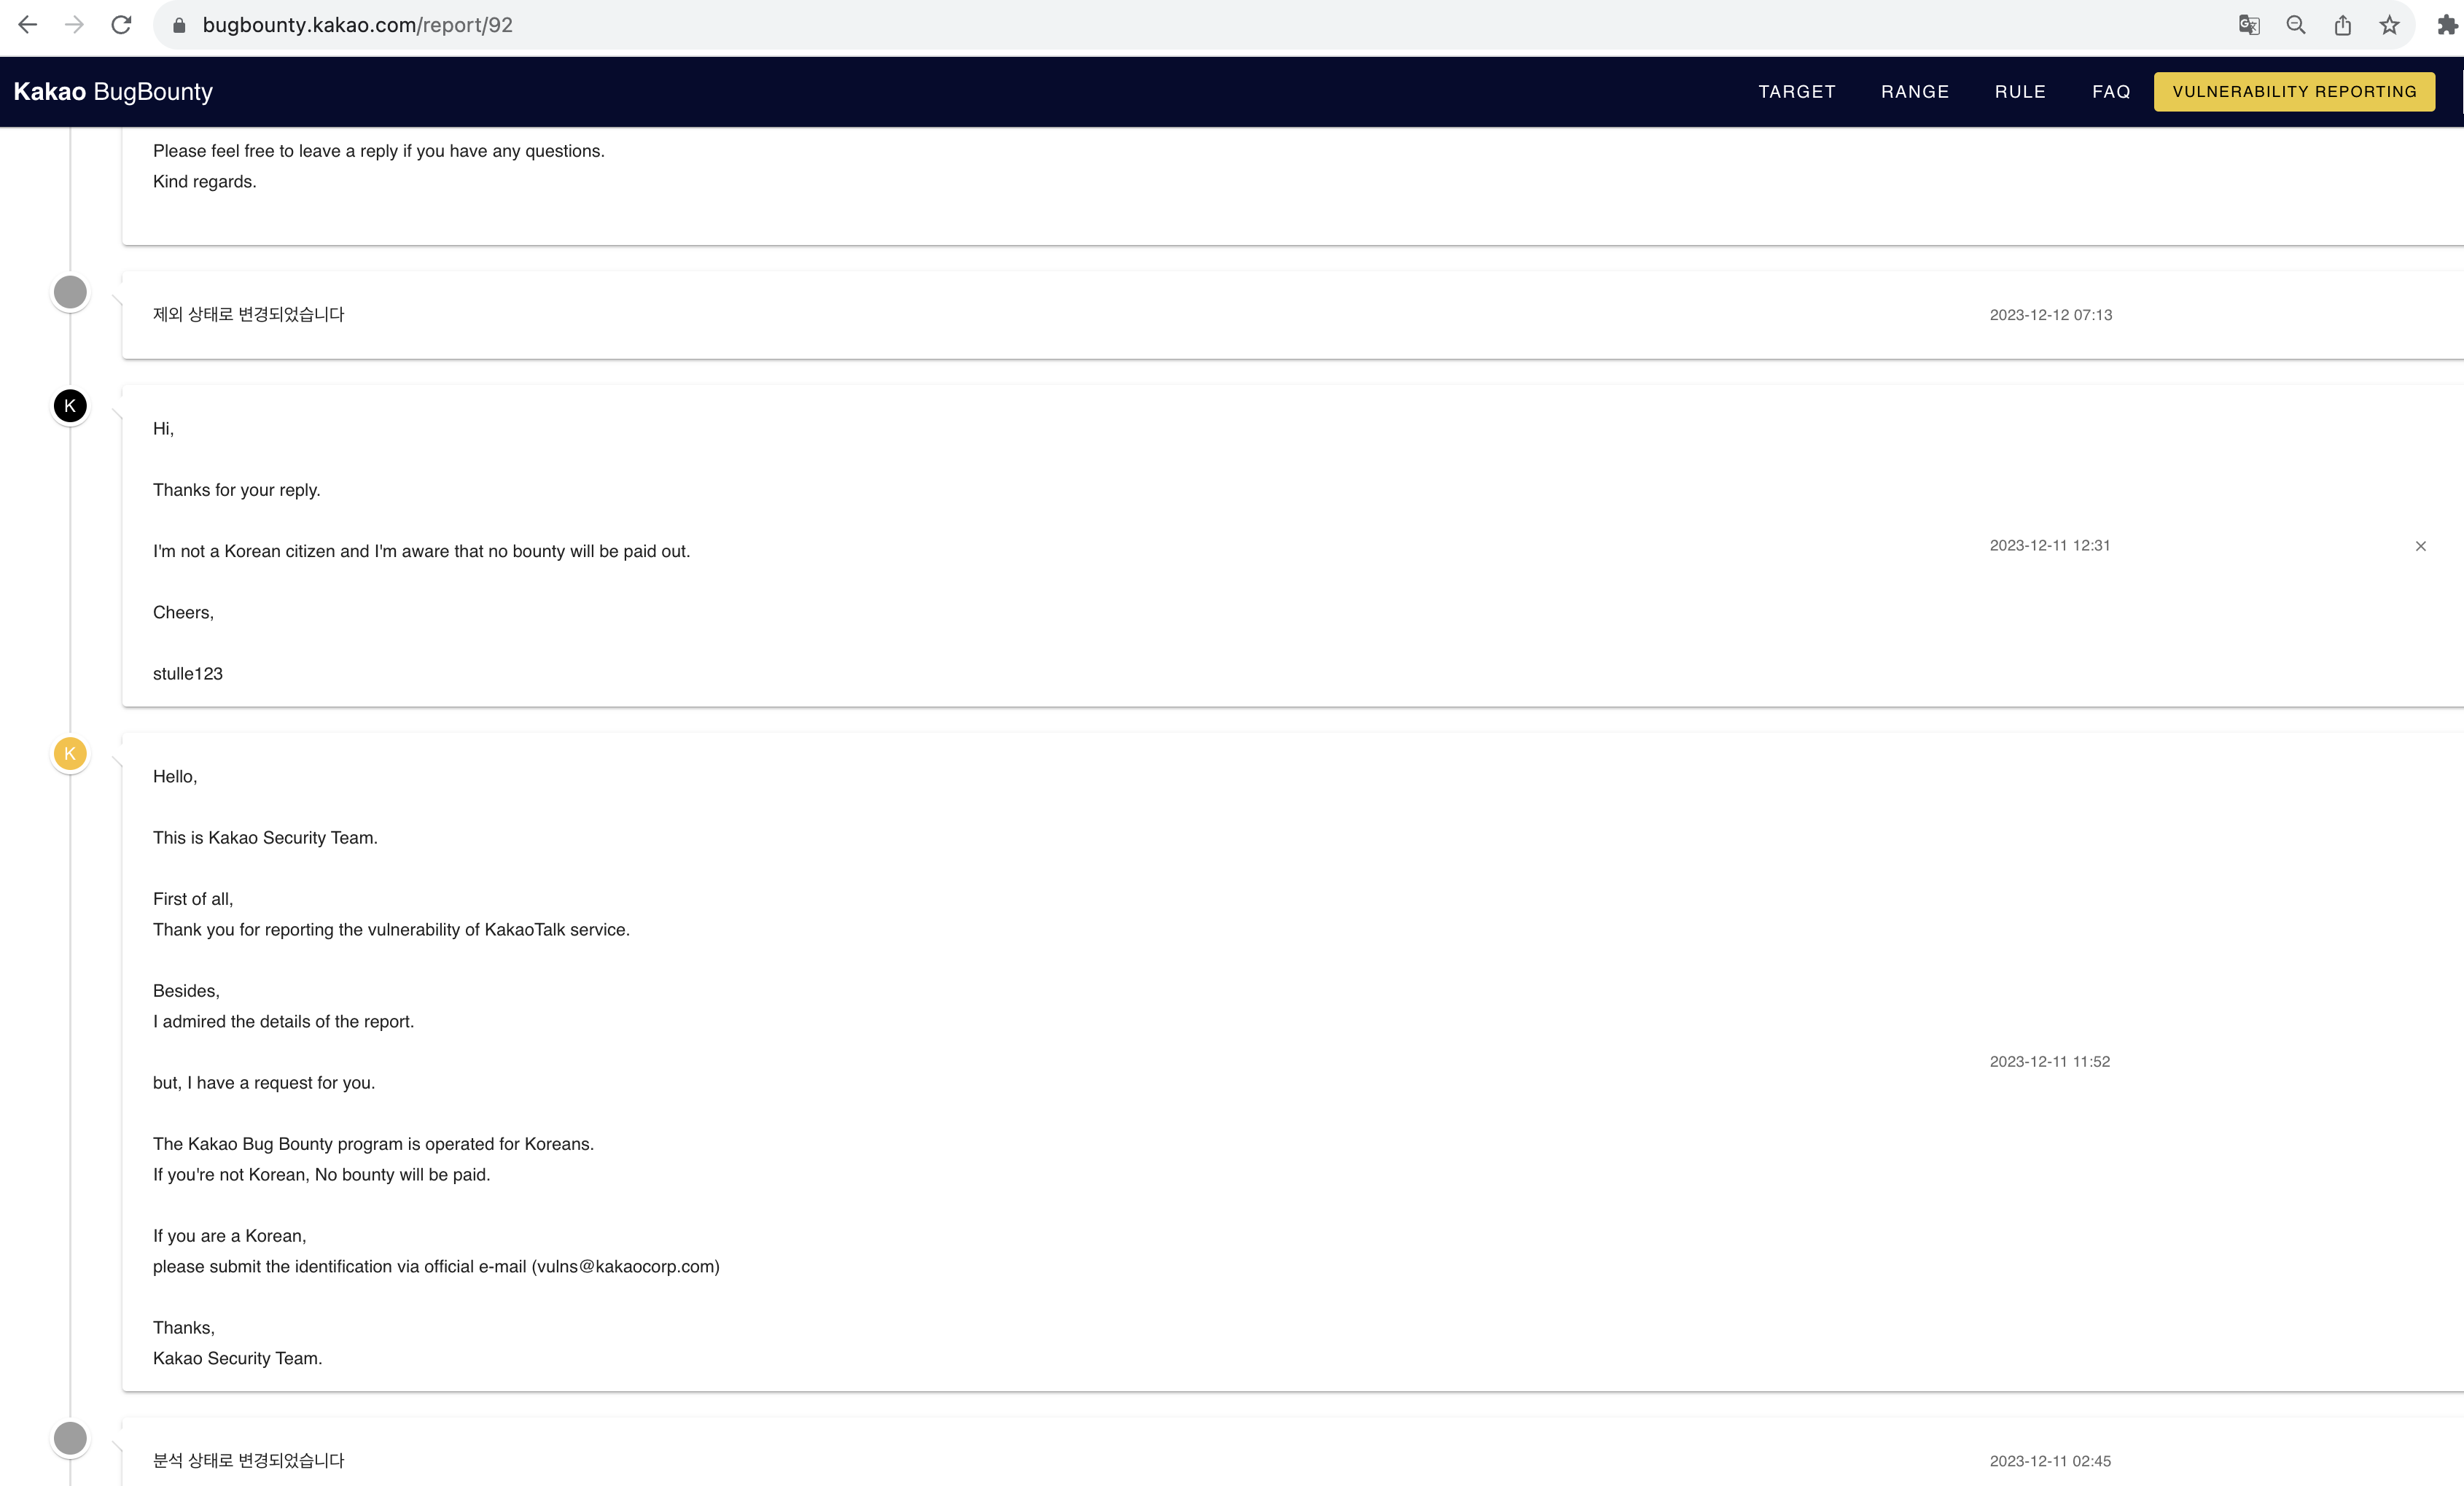
Task: Reload the page with the refresh icon
Action: tap(121, 25)
